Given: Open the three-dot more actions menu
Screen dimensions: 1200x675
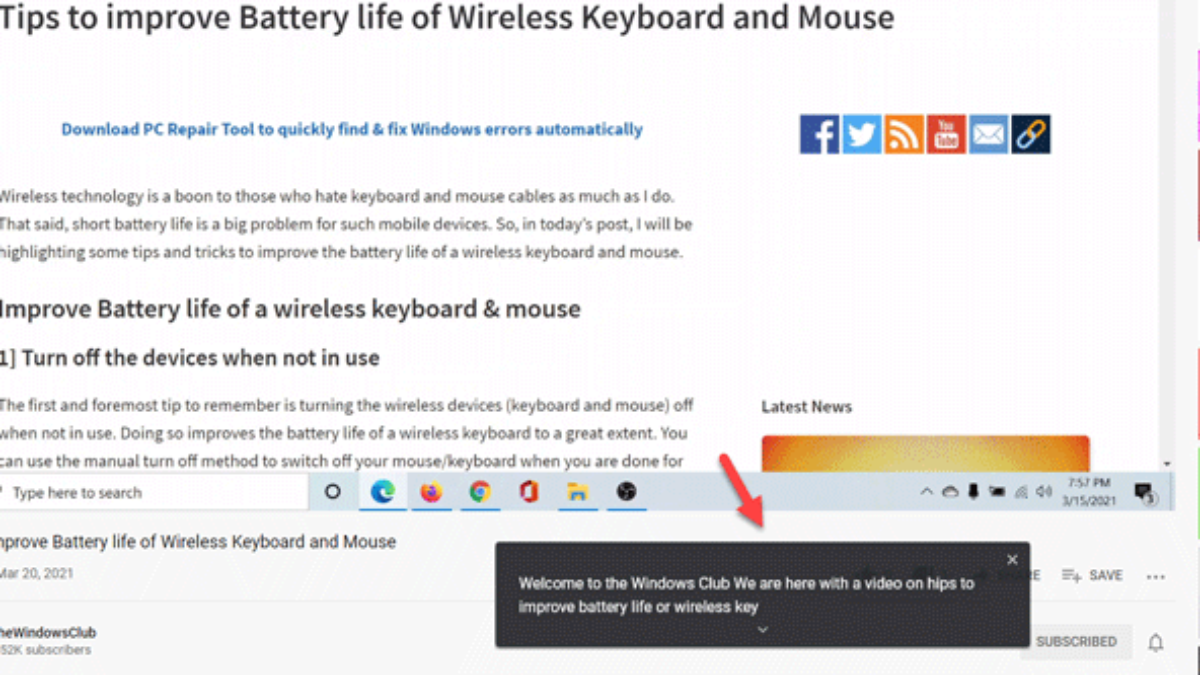Looking at the screenshot, I should [x=1156, y=576].
